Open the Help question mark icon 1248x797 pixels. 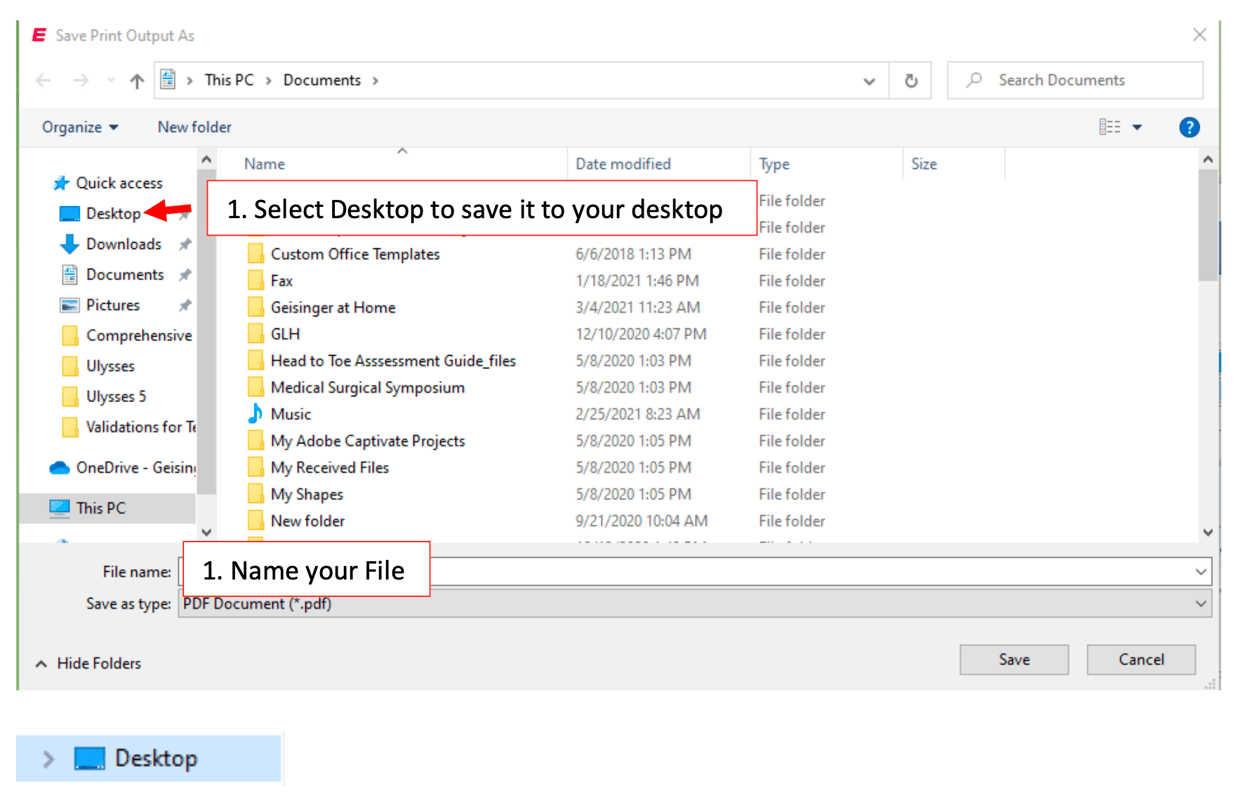point(1189,127)
